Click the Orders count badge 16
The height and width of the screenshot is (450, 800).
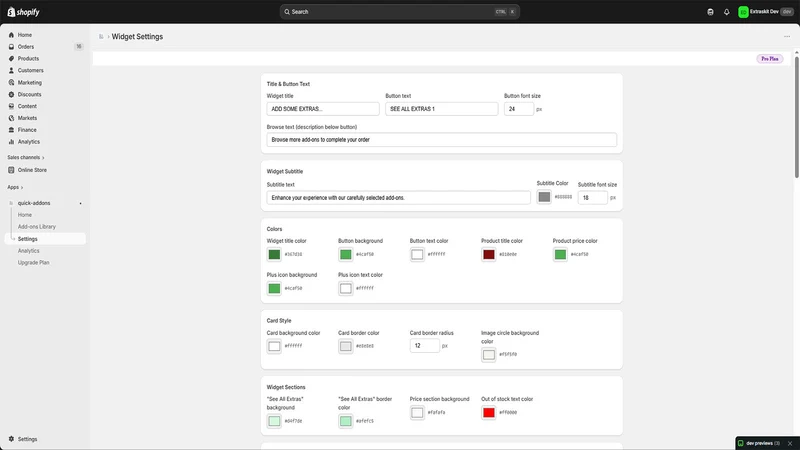(79, 46)
